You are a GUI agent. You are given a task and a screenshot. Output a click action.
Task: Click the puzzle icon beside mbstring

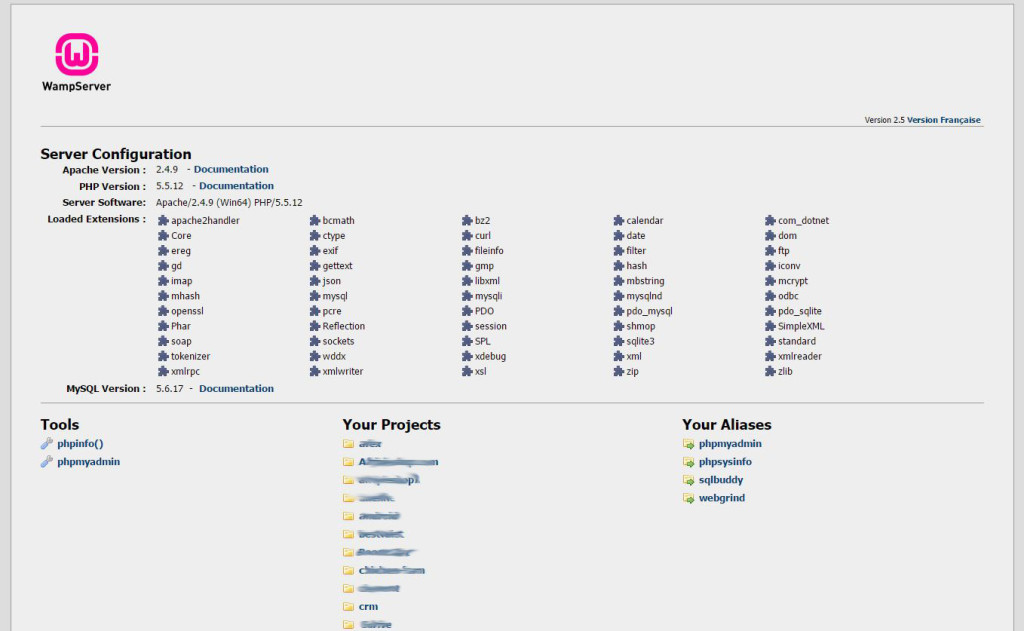click(618, 281)
